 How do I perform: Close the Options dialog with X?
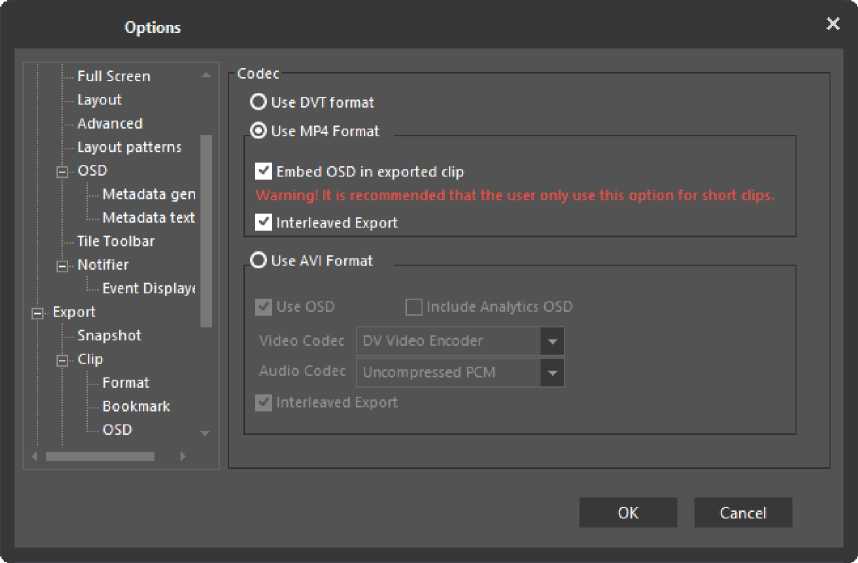[x=832, y=24]
